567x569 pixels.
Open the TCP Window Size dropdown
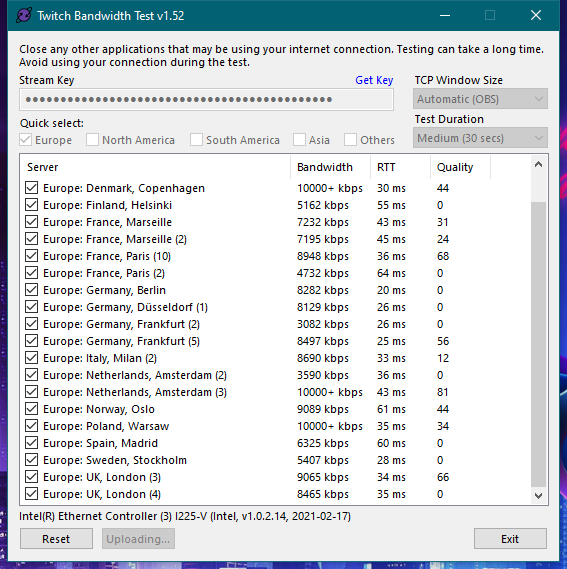coord(480,99)
